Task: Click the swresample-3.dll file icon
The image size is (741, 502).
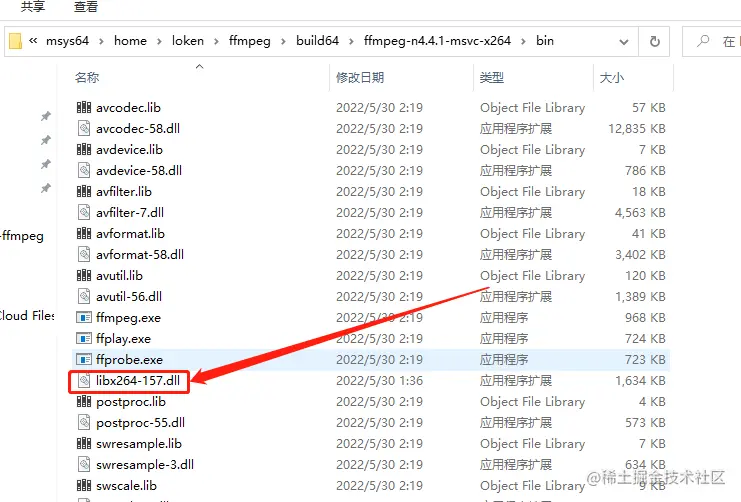Action: [84, 465]
